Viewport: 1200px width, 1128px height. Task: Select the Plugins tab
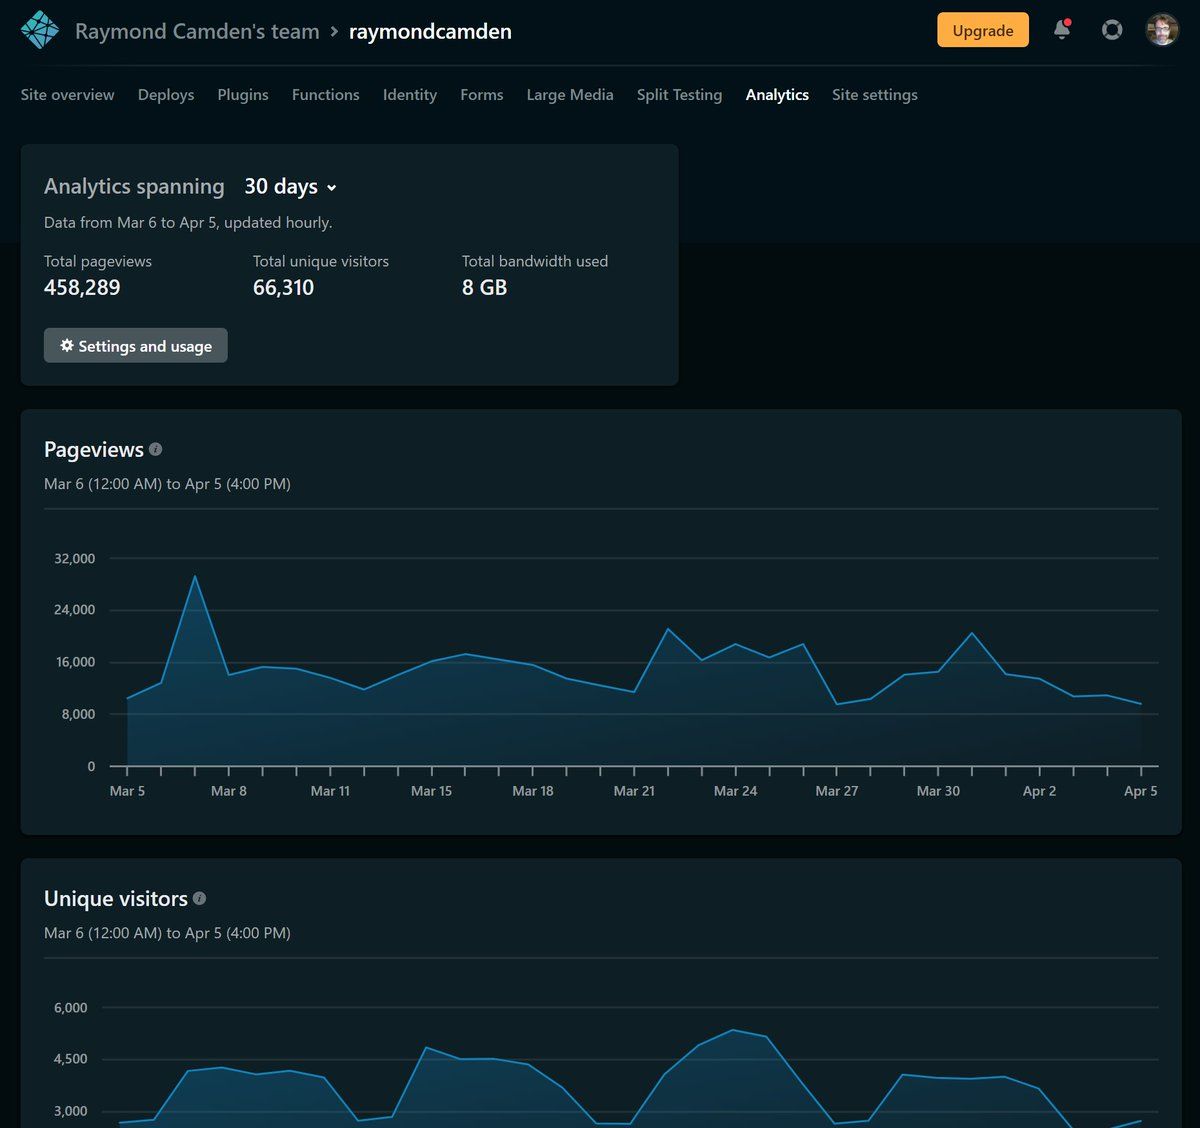(x=243, y=95)
